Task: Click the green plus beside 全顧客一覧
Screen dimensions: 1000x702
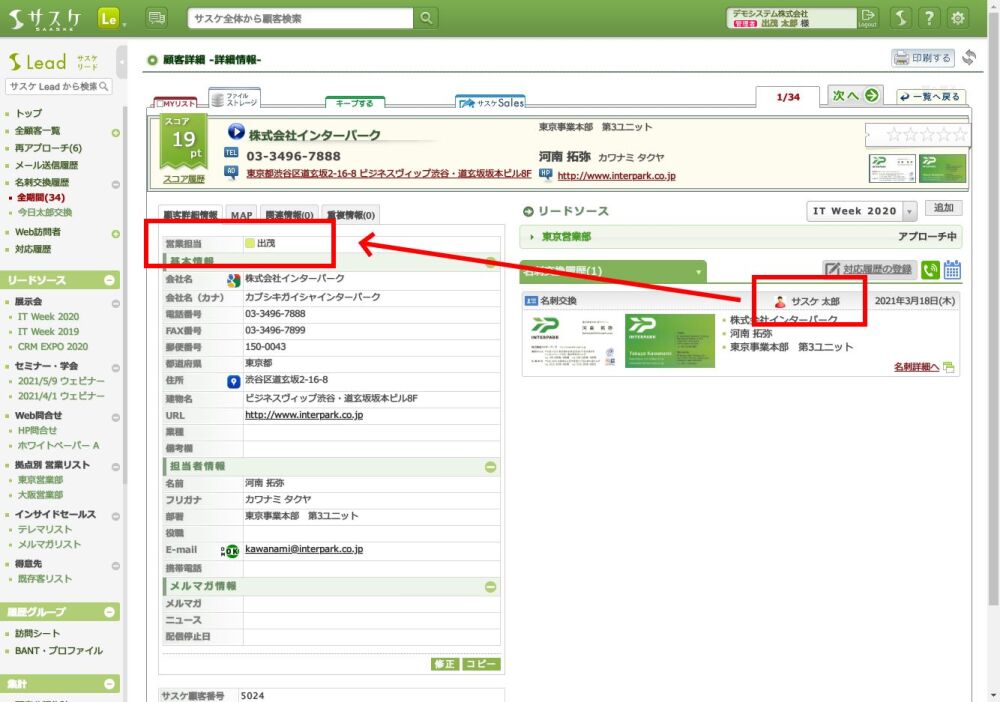Action: [115, 133]
